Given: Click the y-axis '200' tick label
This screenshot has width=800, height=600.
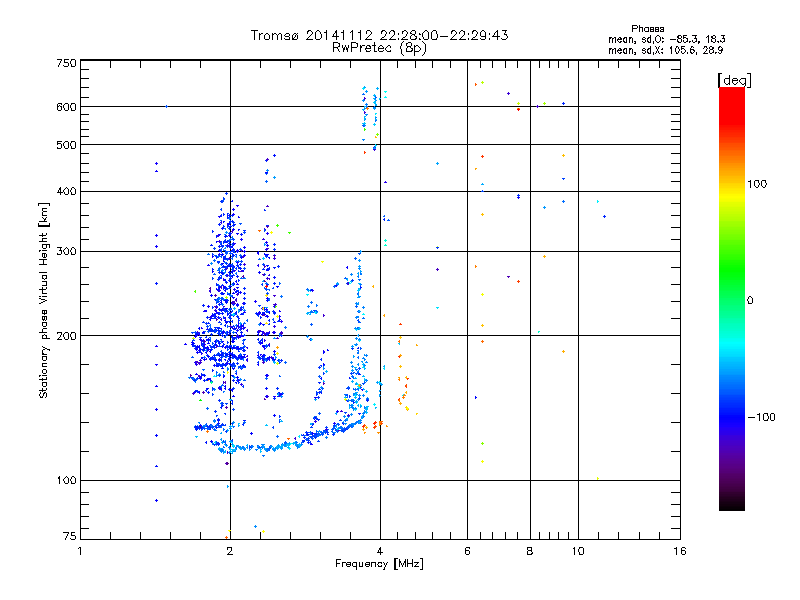Looking at the screenshot, I should pos(66,336).
